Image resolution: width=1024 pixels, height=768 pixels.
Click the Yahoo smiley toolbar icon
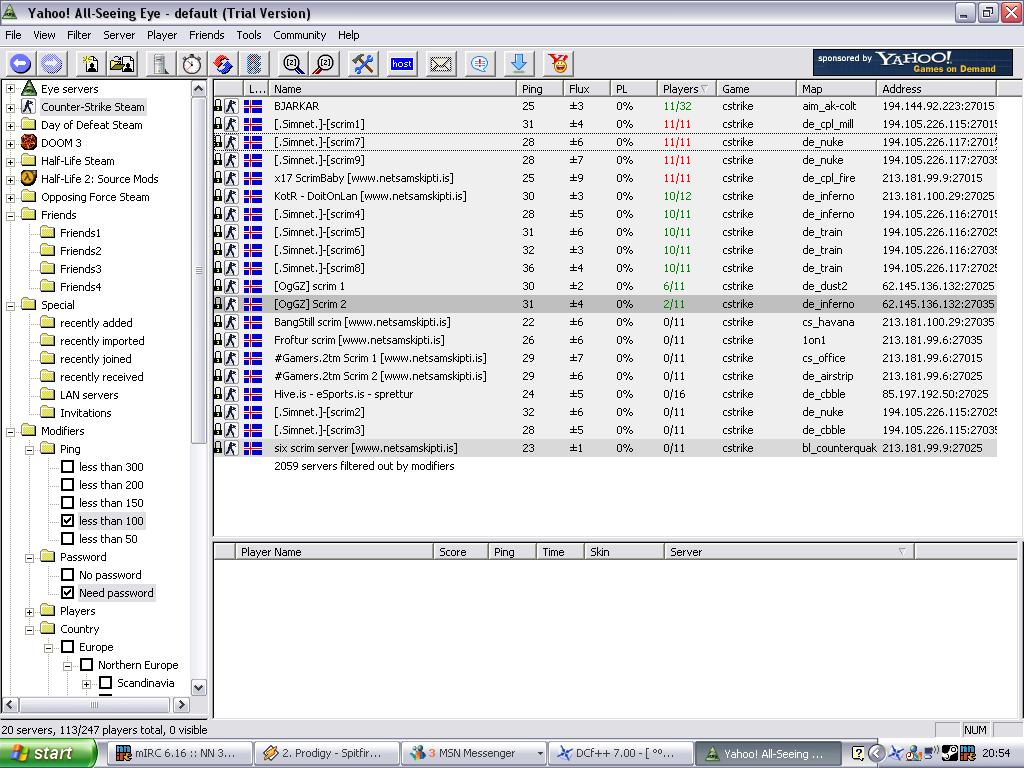click(558, 63)
